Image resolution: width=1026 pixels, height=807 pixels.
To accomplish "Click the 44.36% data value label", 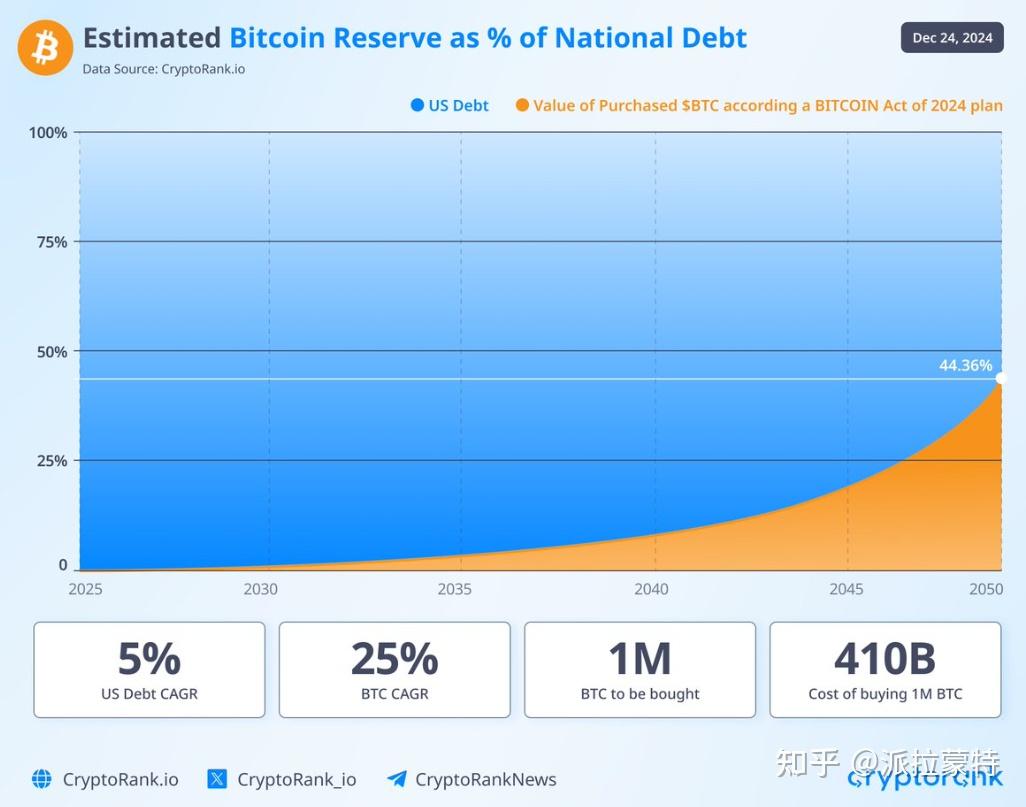I will pos(965,365).
